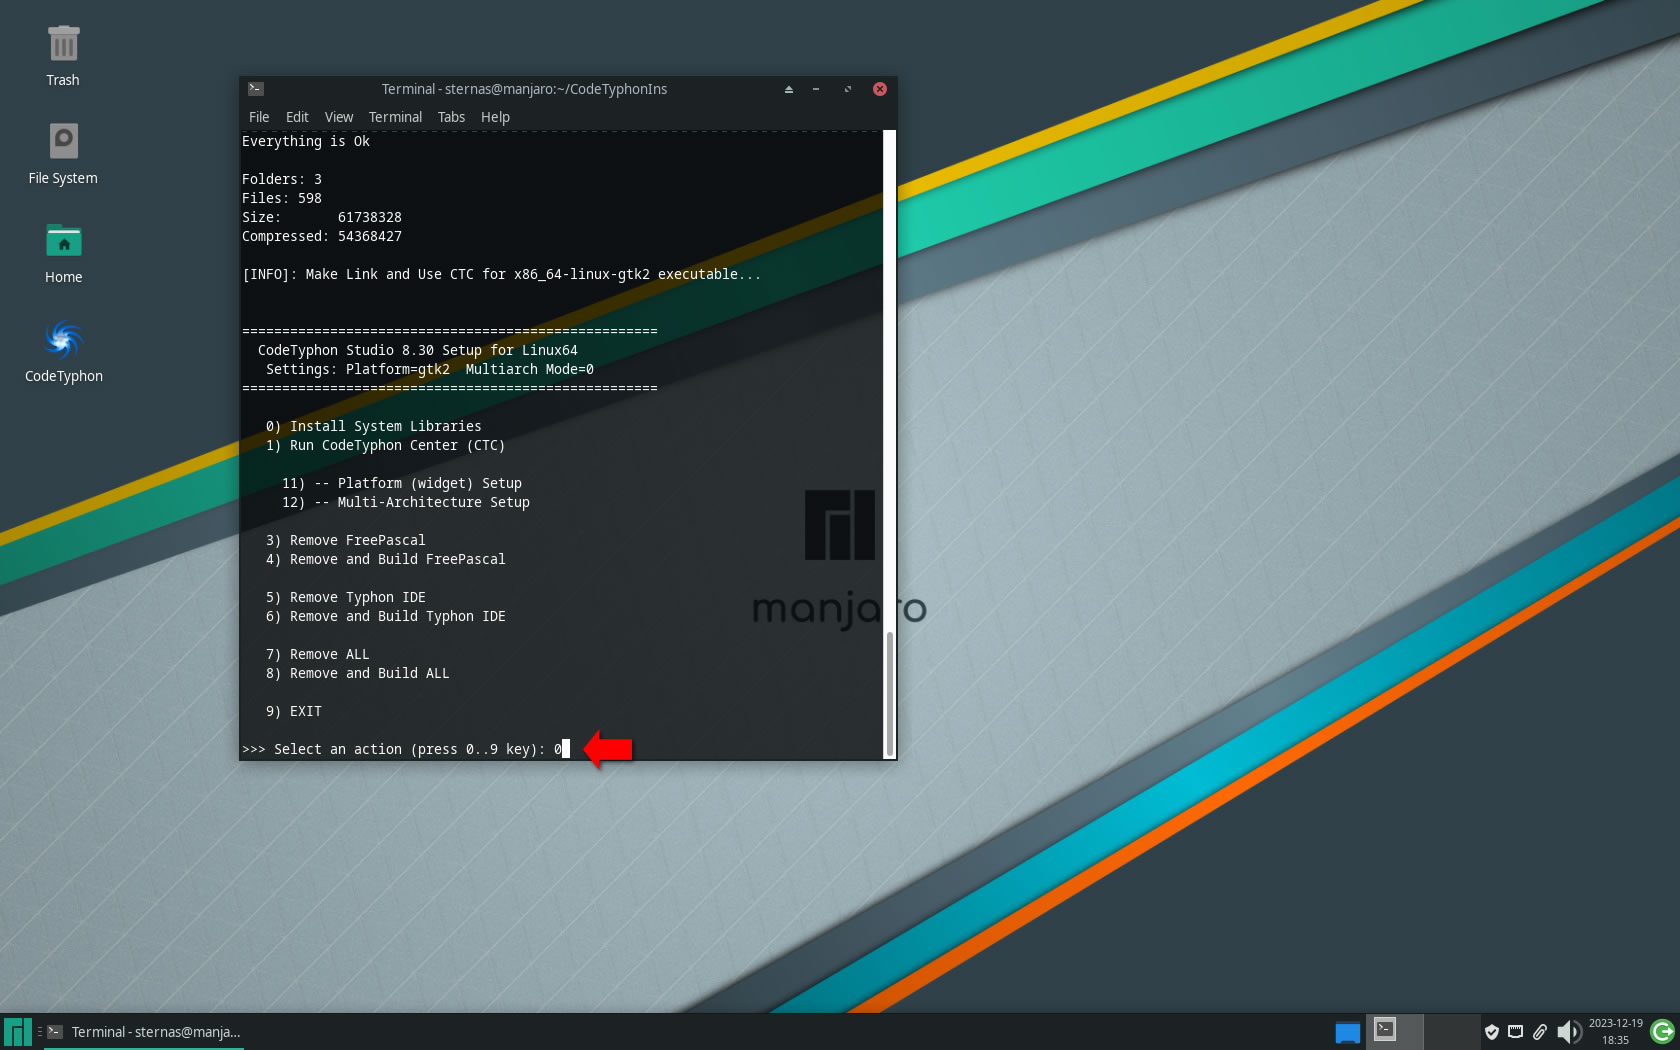Image resolution: width=1680 pixels, height=1050 pixels.
Task: Click the clipboard paperclip tray icon
Action: tap(1540, 1032)
